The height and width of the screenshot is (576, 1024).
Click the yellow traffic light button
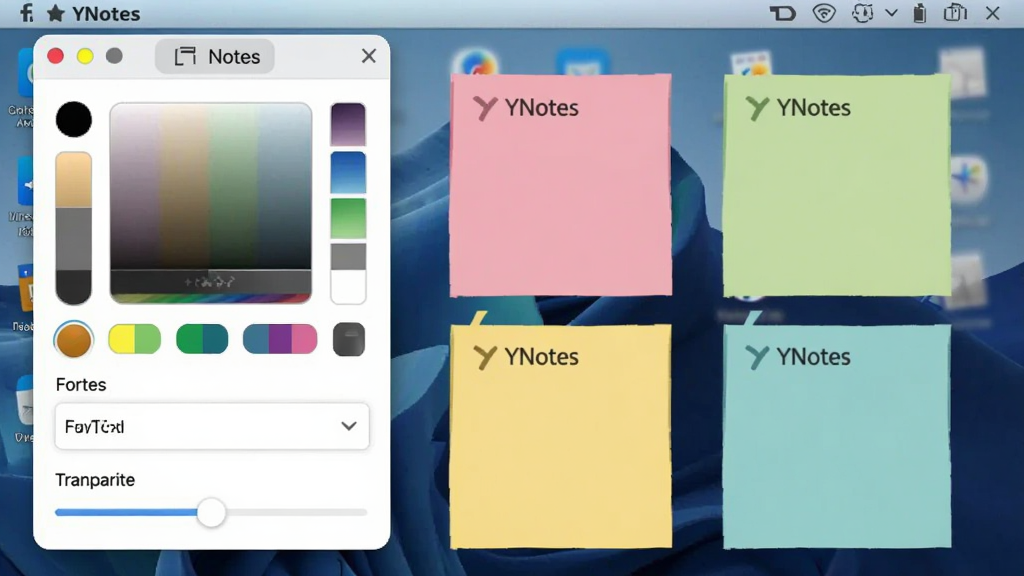[x=85, y=56]
